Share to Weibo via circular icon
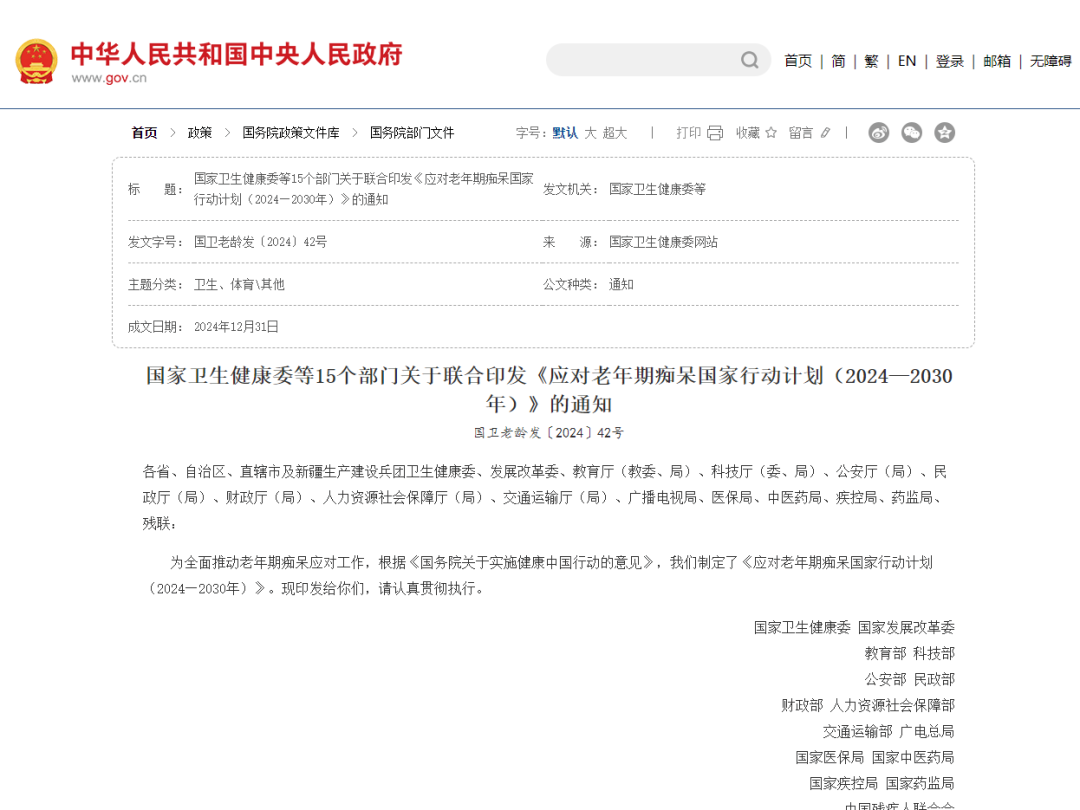The height and width of the screenshot is (810, 1080). tap(878, 132)
